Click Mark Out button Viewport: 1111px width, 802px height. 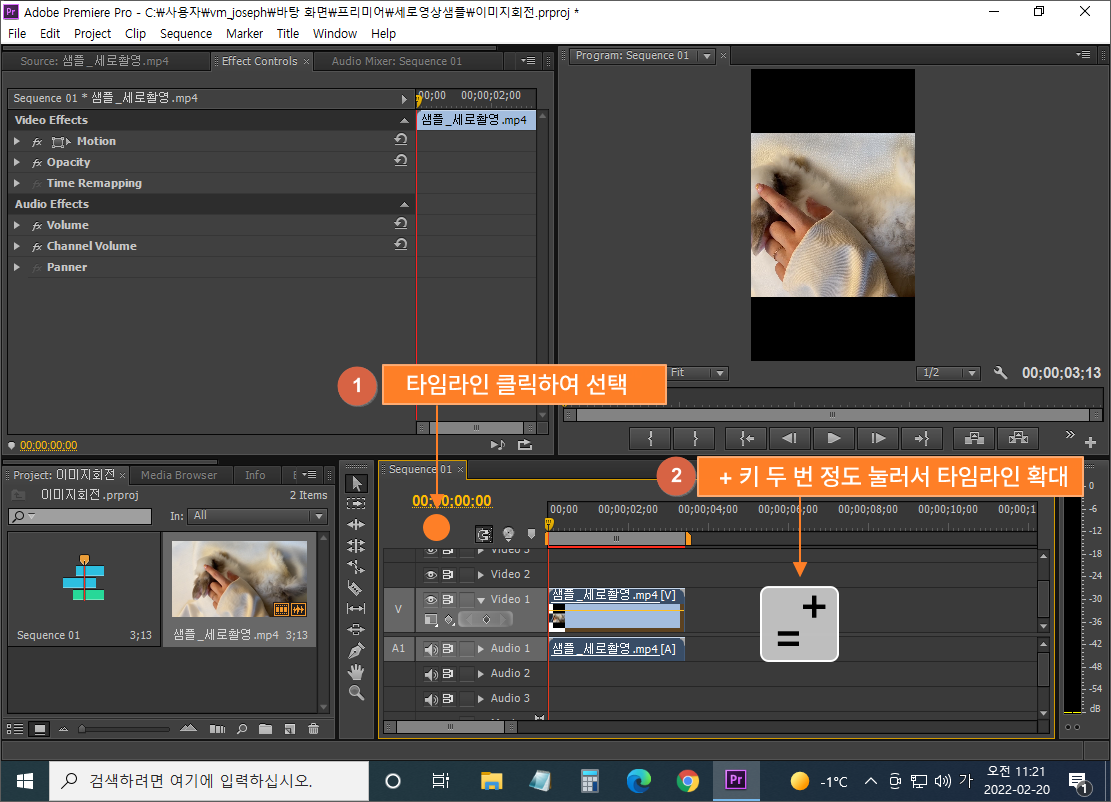click(694, 439)
